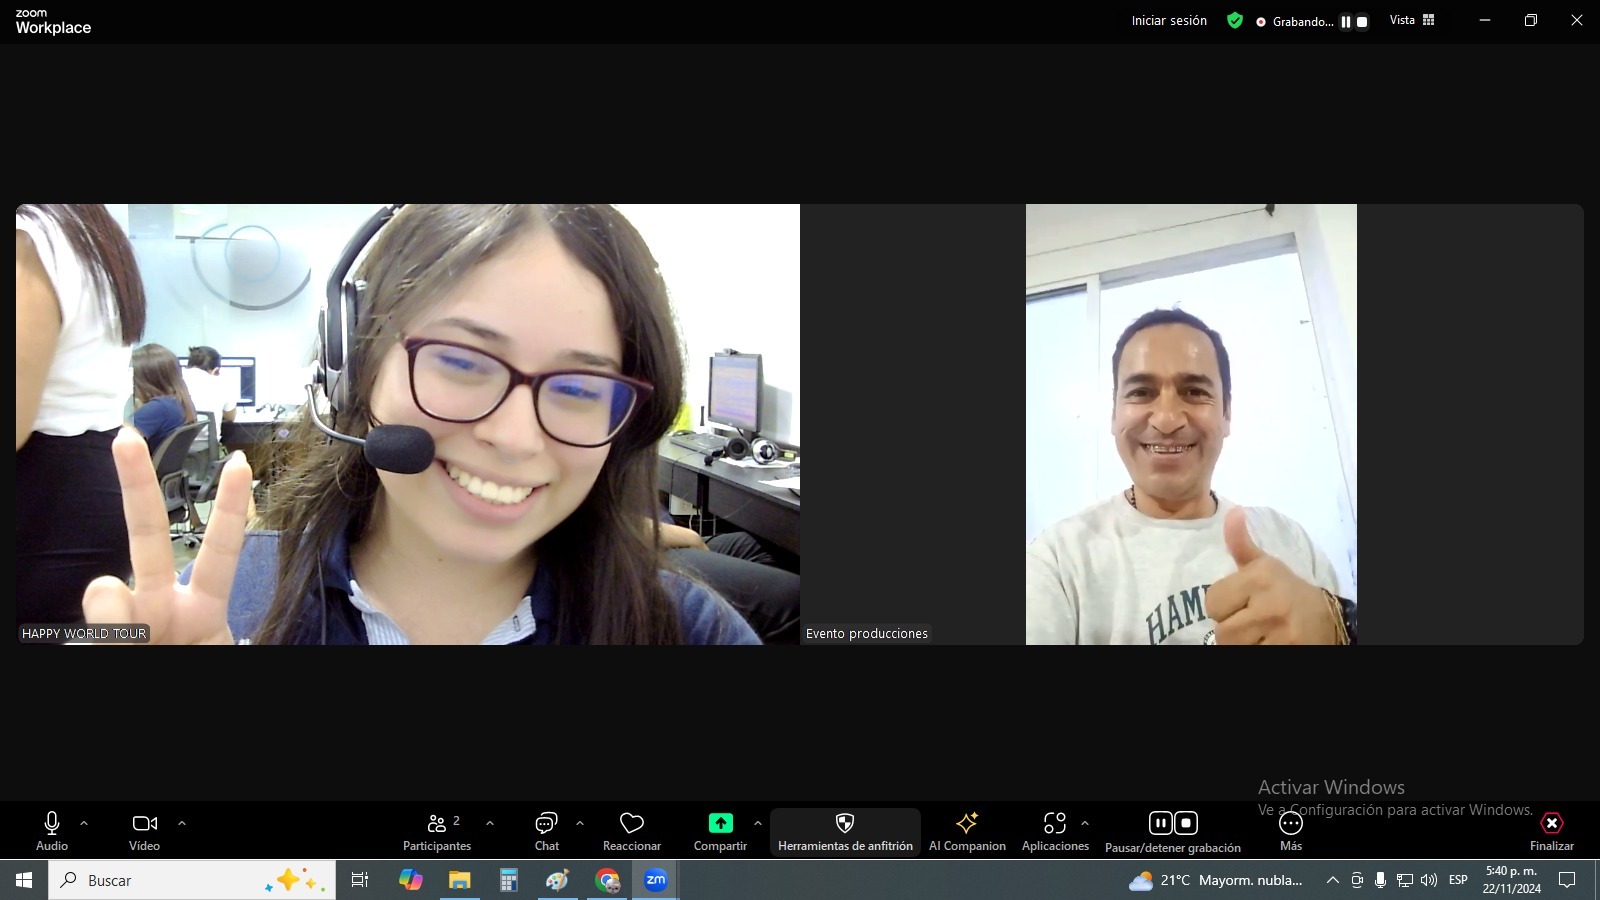Screen dimensions: 1600x900
Task: Open the Aplicaciones menu
Action: pyautogui.click(x=1055, y=831)
